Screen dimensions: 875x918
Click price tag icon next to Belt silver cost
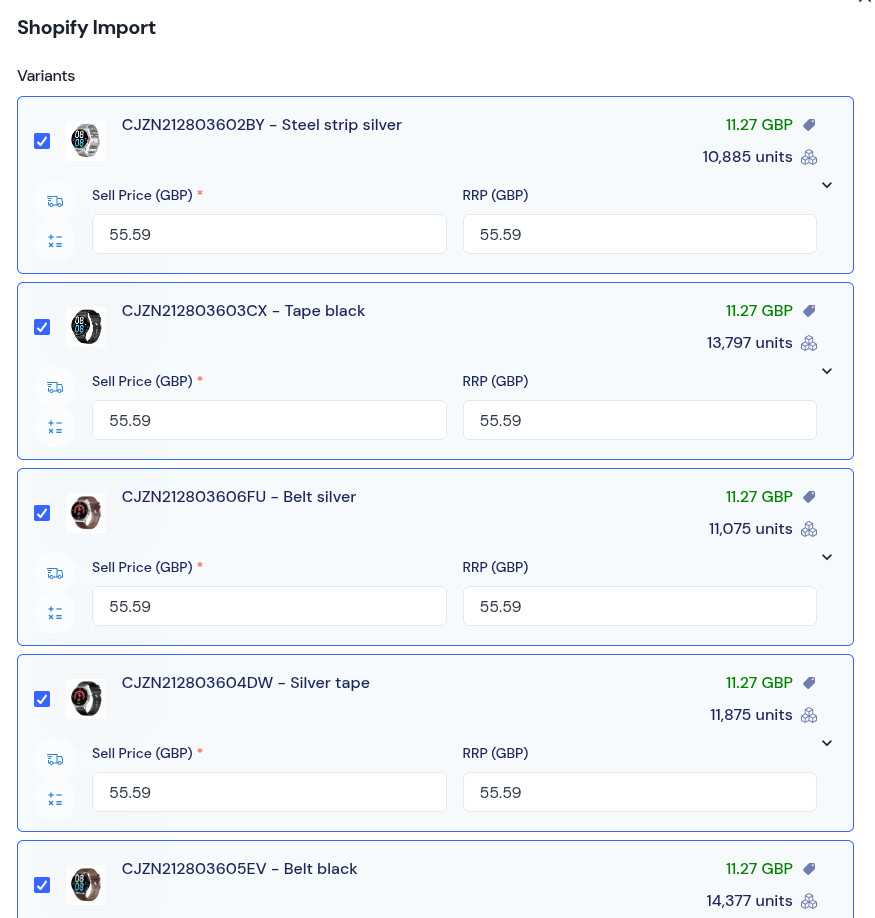tap(809, 497)
